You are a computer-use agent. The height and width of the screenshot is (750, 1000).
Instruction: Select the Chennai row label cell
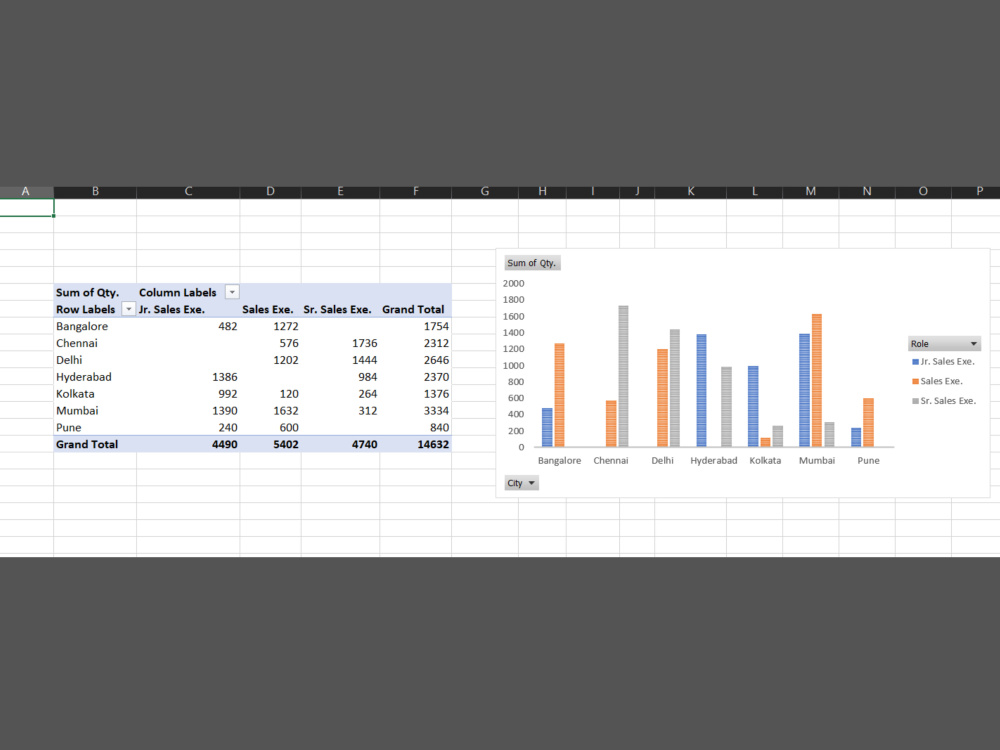95,343
